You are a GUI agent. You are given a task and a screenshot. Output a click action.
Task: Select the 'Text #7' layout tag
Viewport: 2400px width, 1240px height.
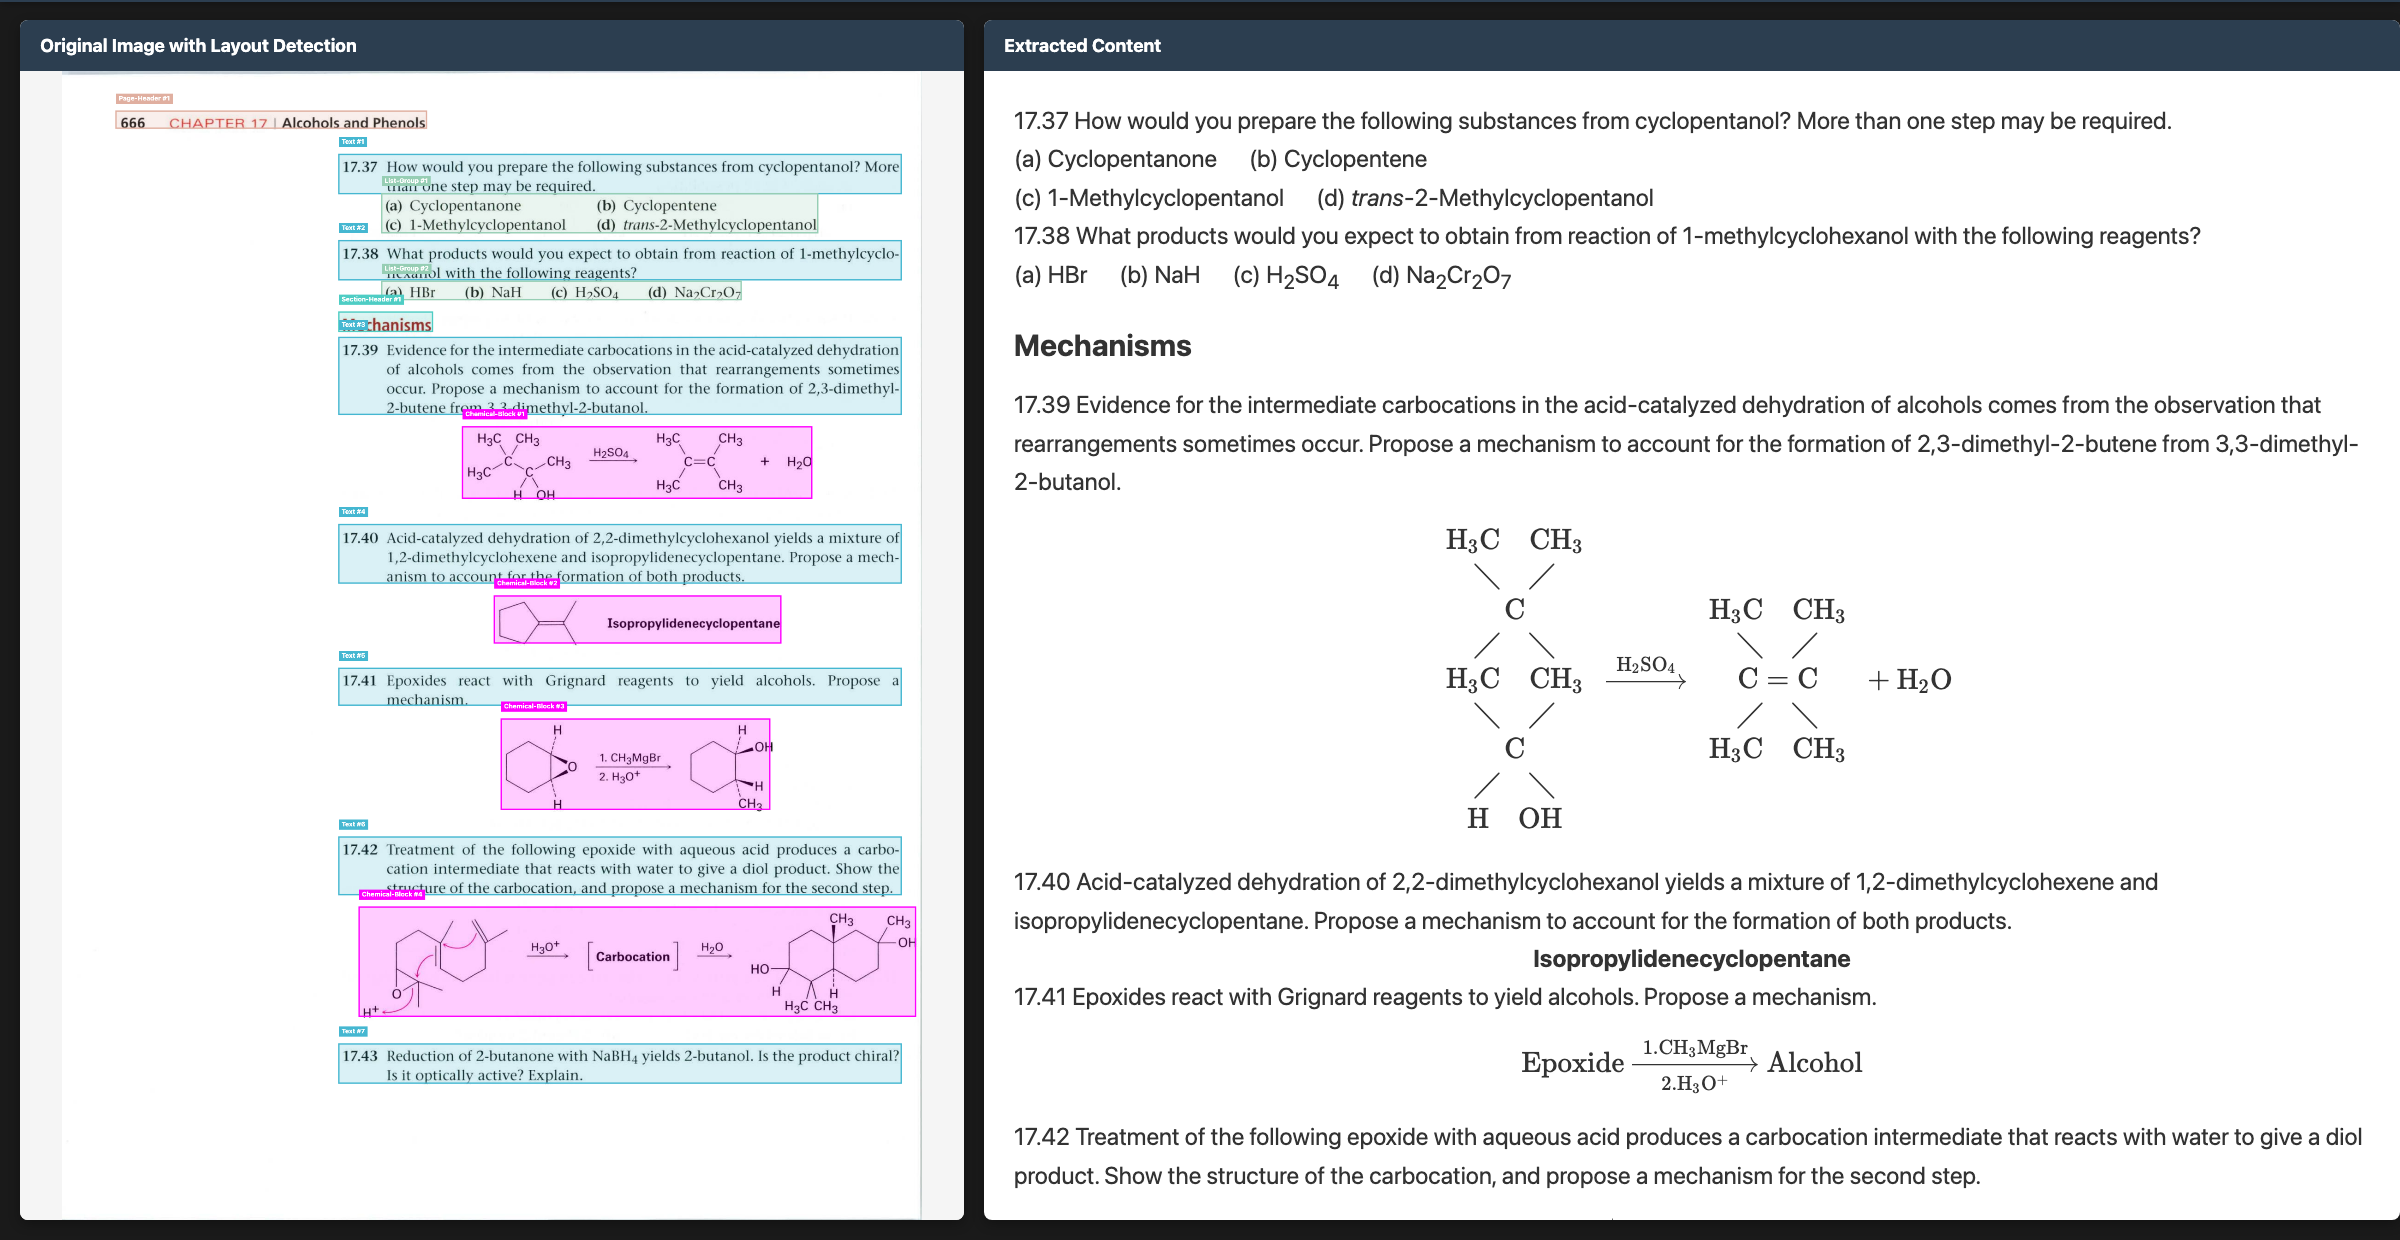click(x=353, y=1031)
